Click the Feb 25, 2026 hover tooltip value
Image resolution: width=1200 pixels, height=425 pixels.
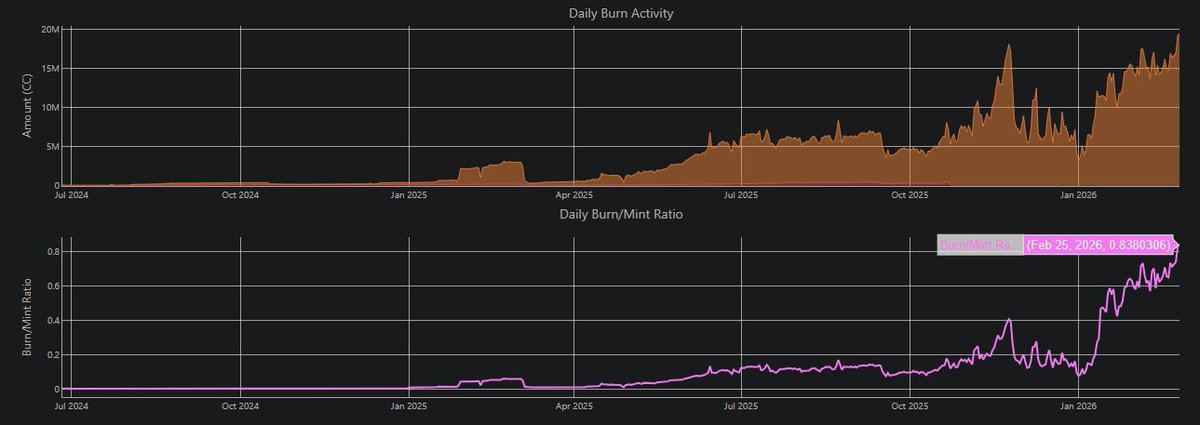(x=1098, y=245)
